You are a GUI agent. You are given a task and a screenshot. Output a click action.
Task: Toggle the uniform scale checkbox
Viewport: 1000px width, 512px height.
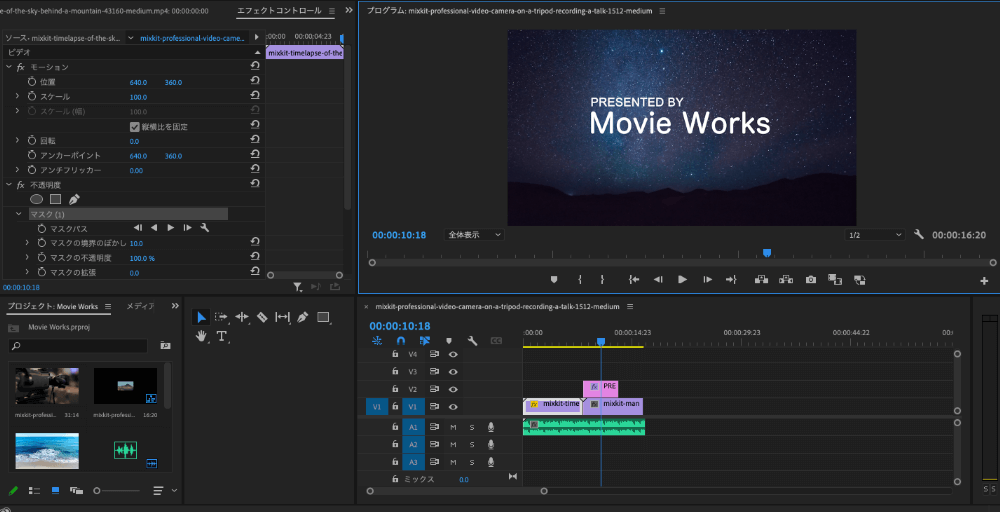[x=135, y=126]
